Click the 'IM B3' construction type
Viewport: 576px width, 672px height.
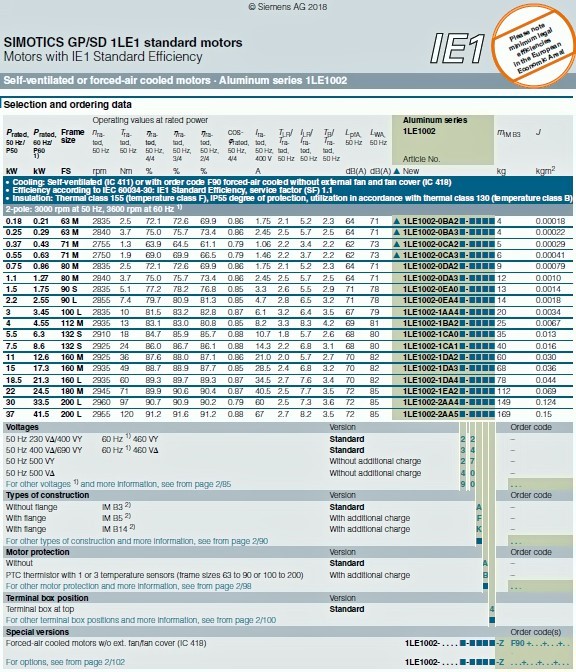(116, 507)
